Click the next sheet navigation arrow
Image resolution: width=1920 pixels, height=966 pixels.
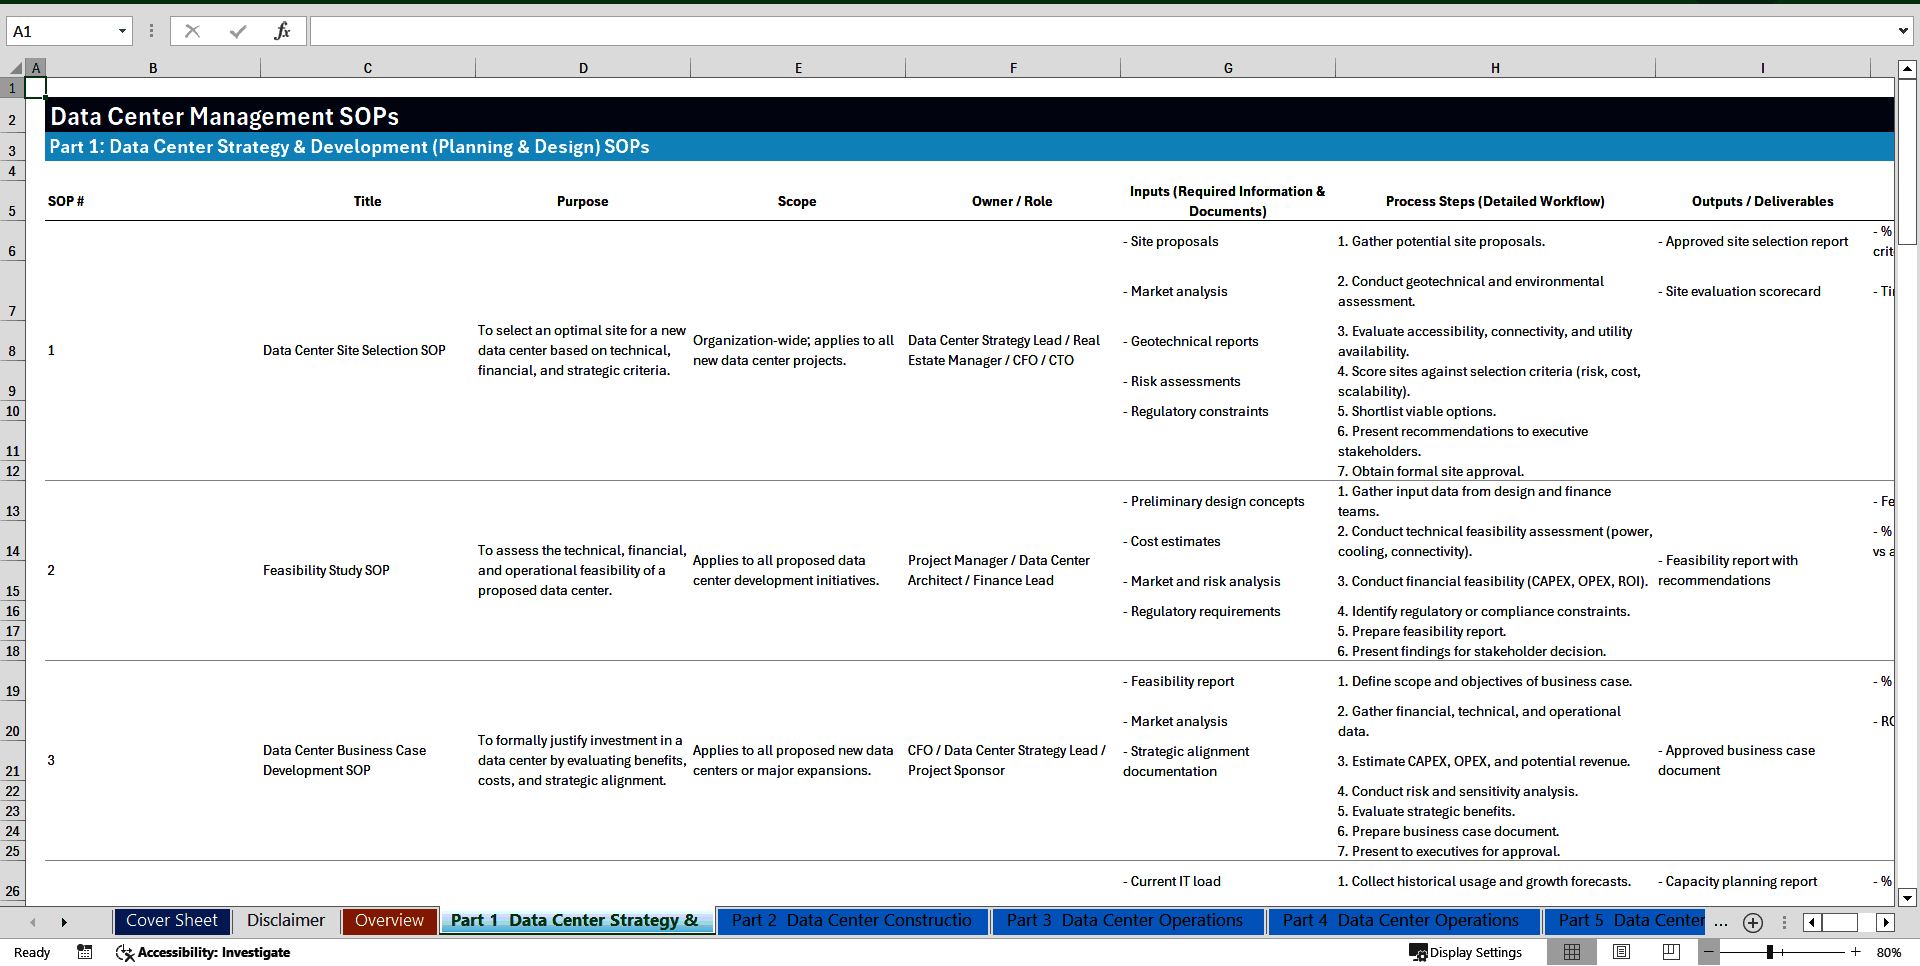pos(64,922)
